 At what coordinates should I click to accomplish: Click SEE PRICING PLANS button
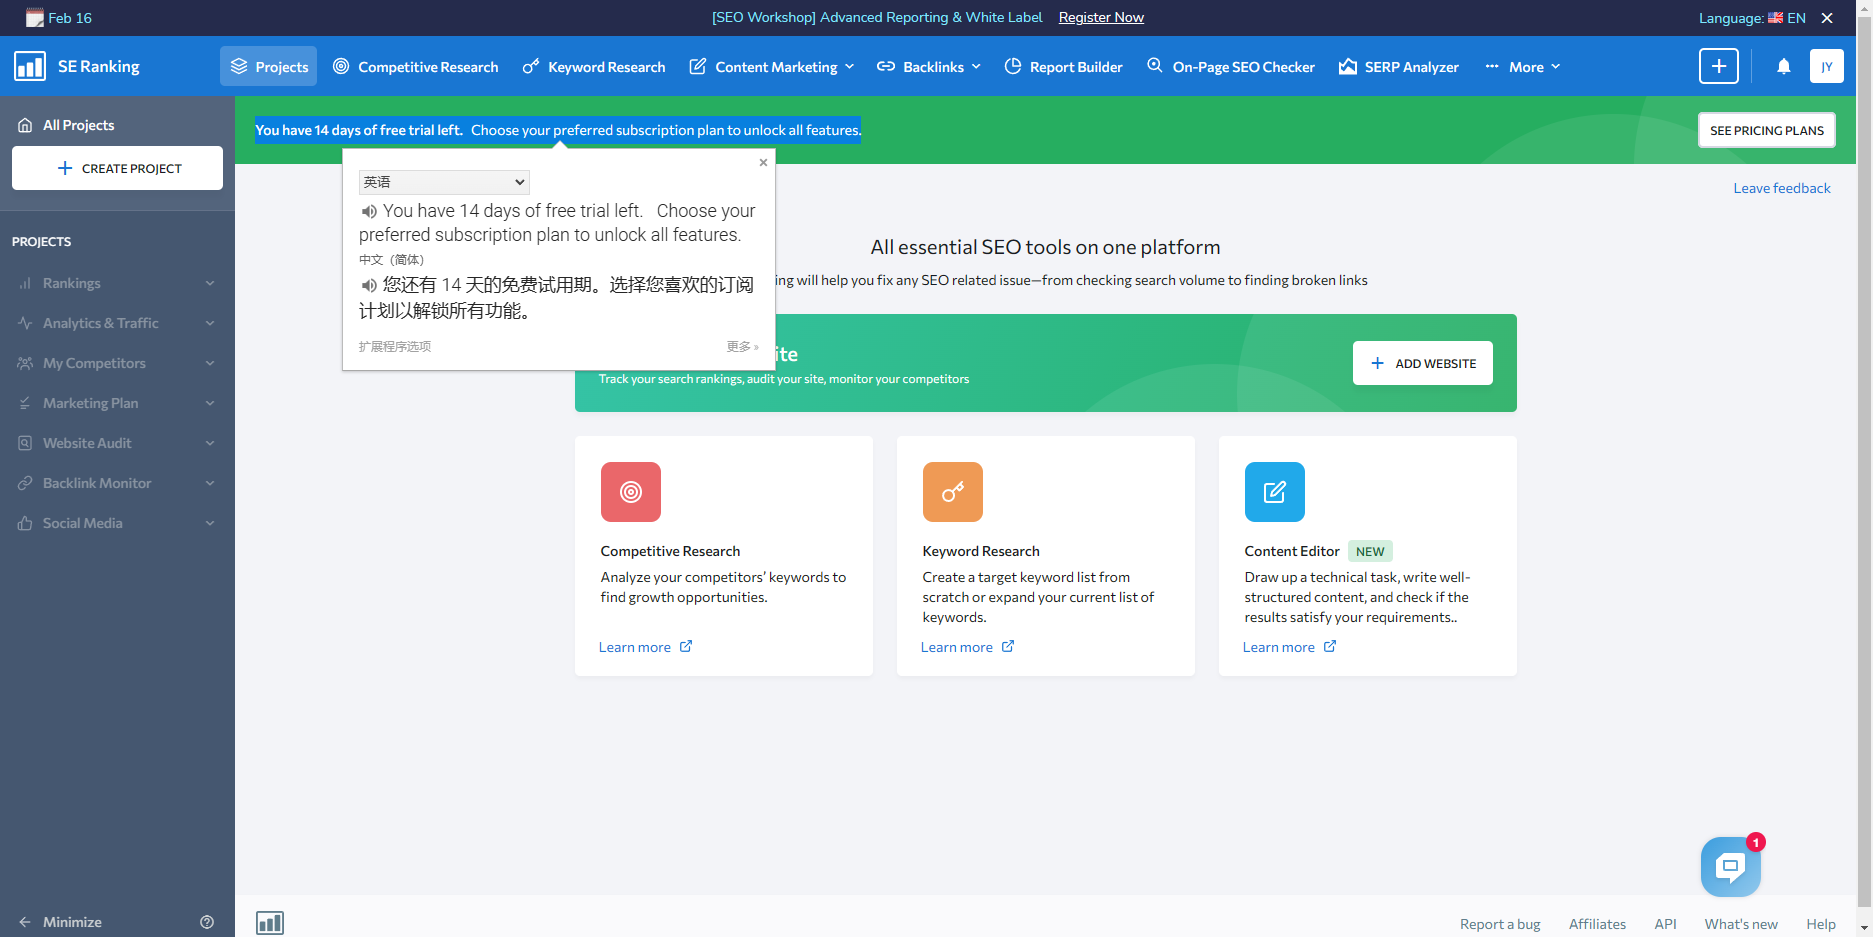click(1767, 130)
